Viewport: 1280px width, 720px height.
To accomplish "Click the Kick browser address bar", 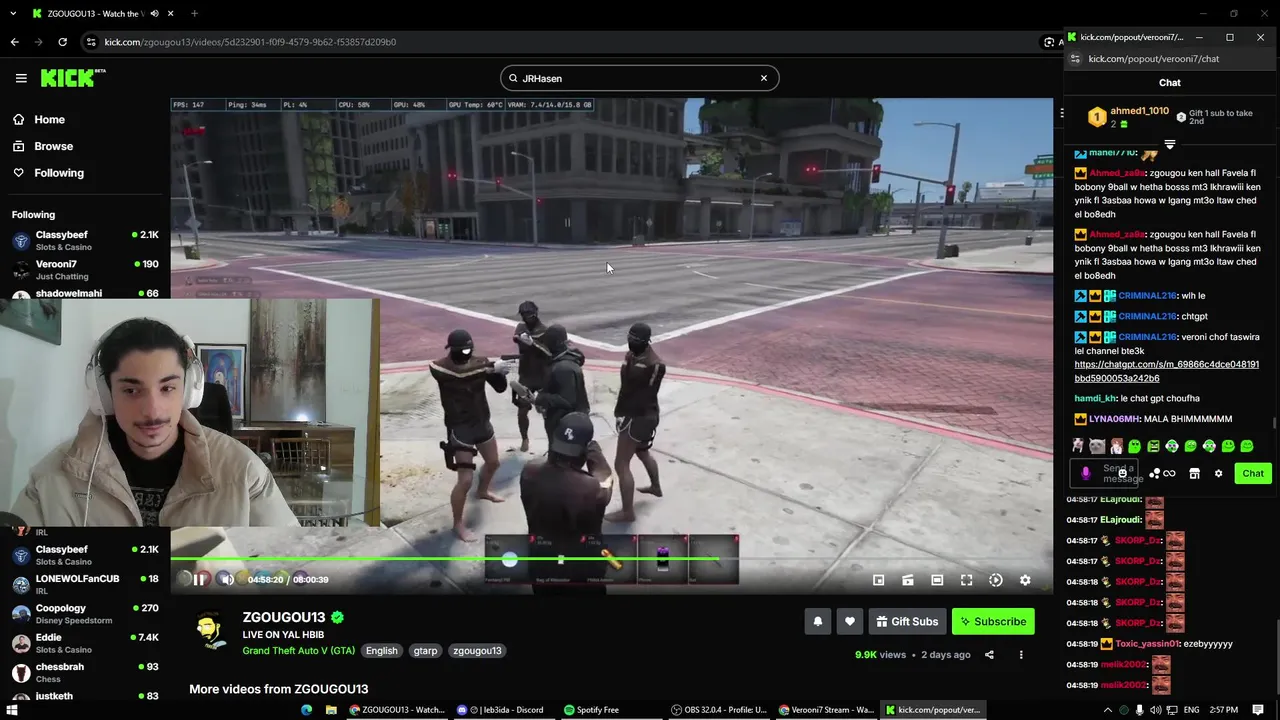I will 560,42.
